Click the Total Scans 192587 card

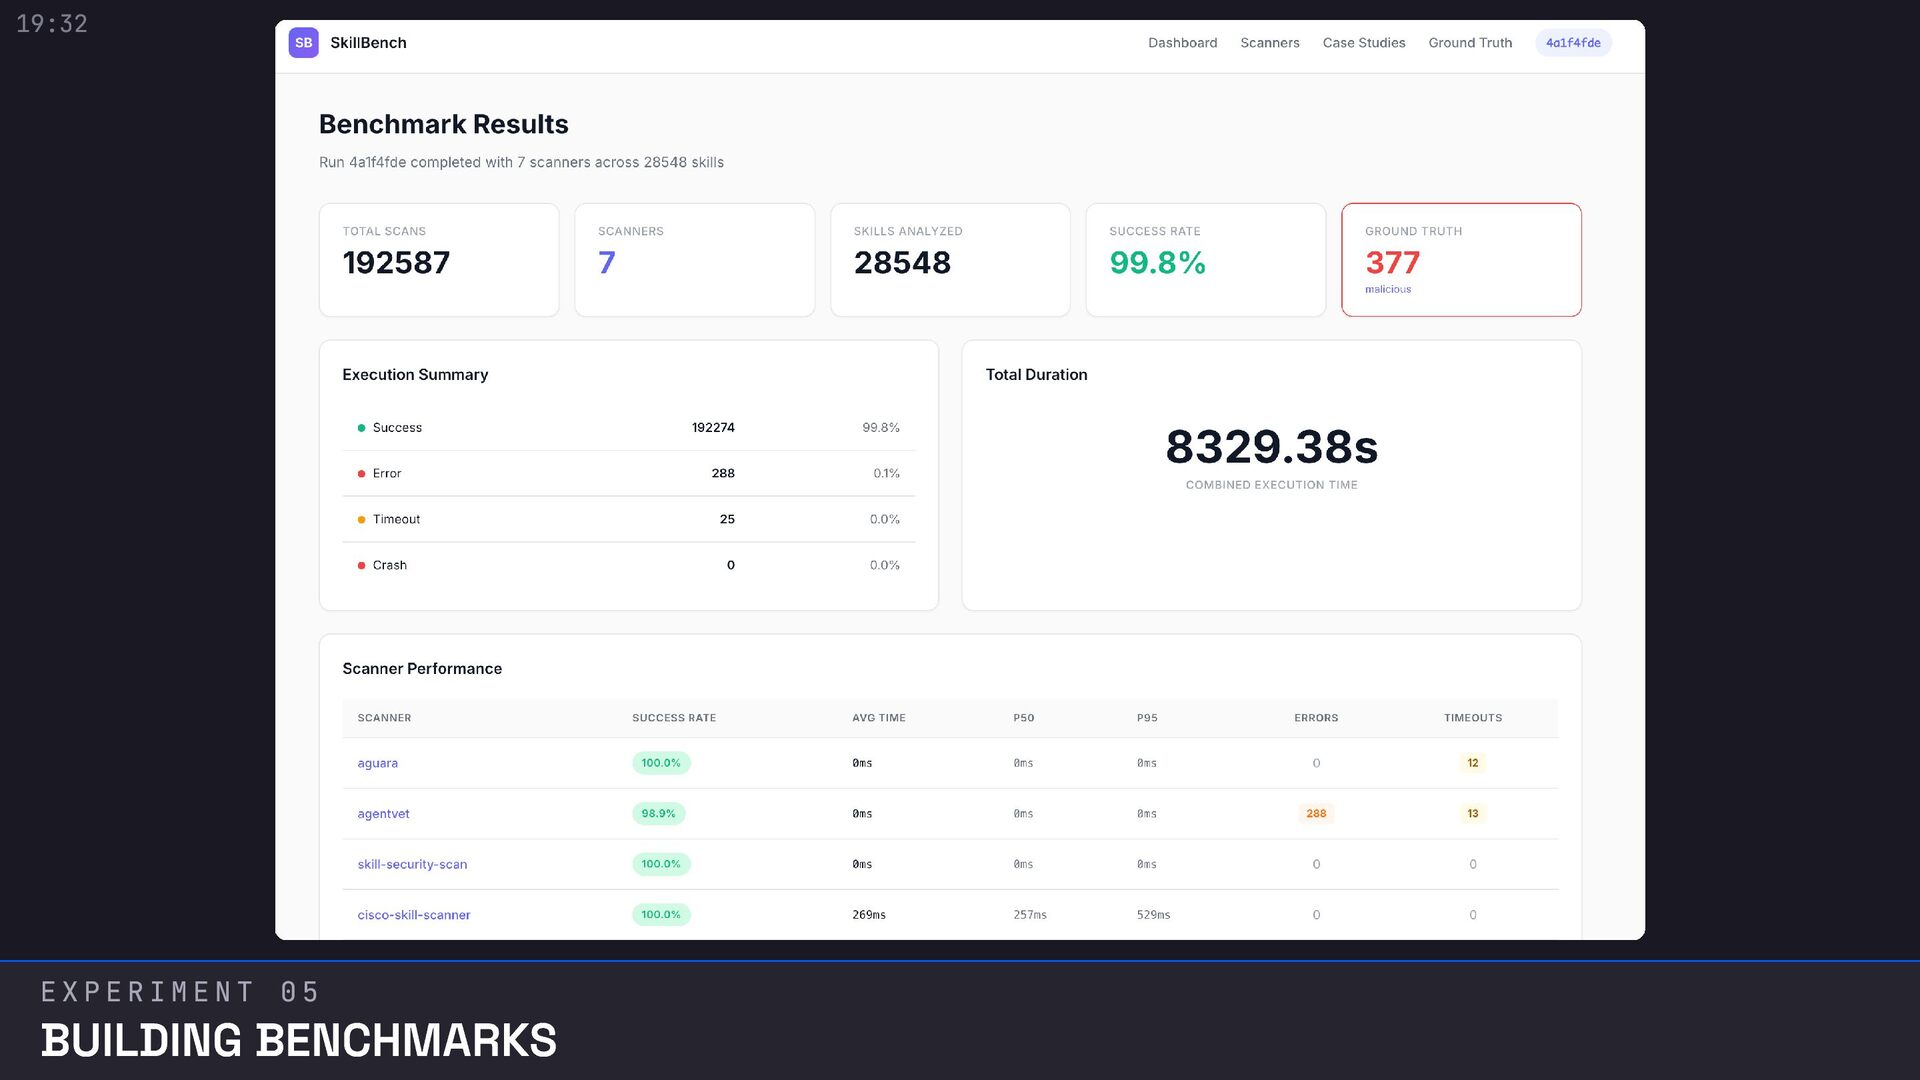[x=438, y=260]
